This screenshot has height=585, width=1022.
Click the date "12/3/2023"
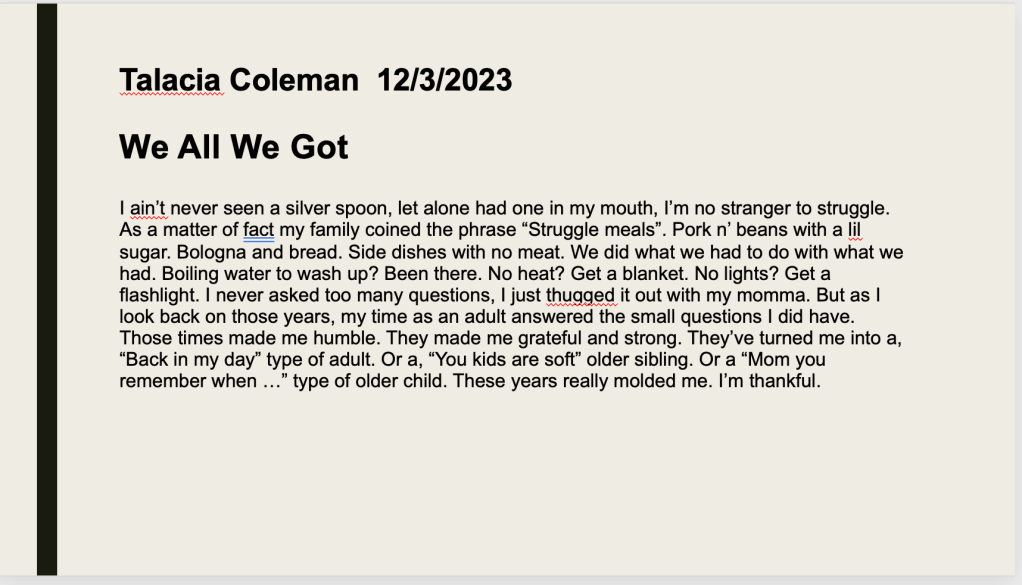click(x=444, y=79)
